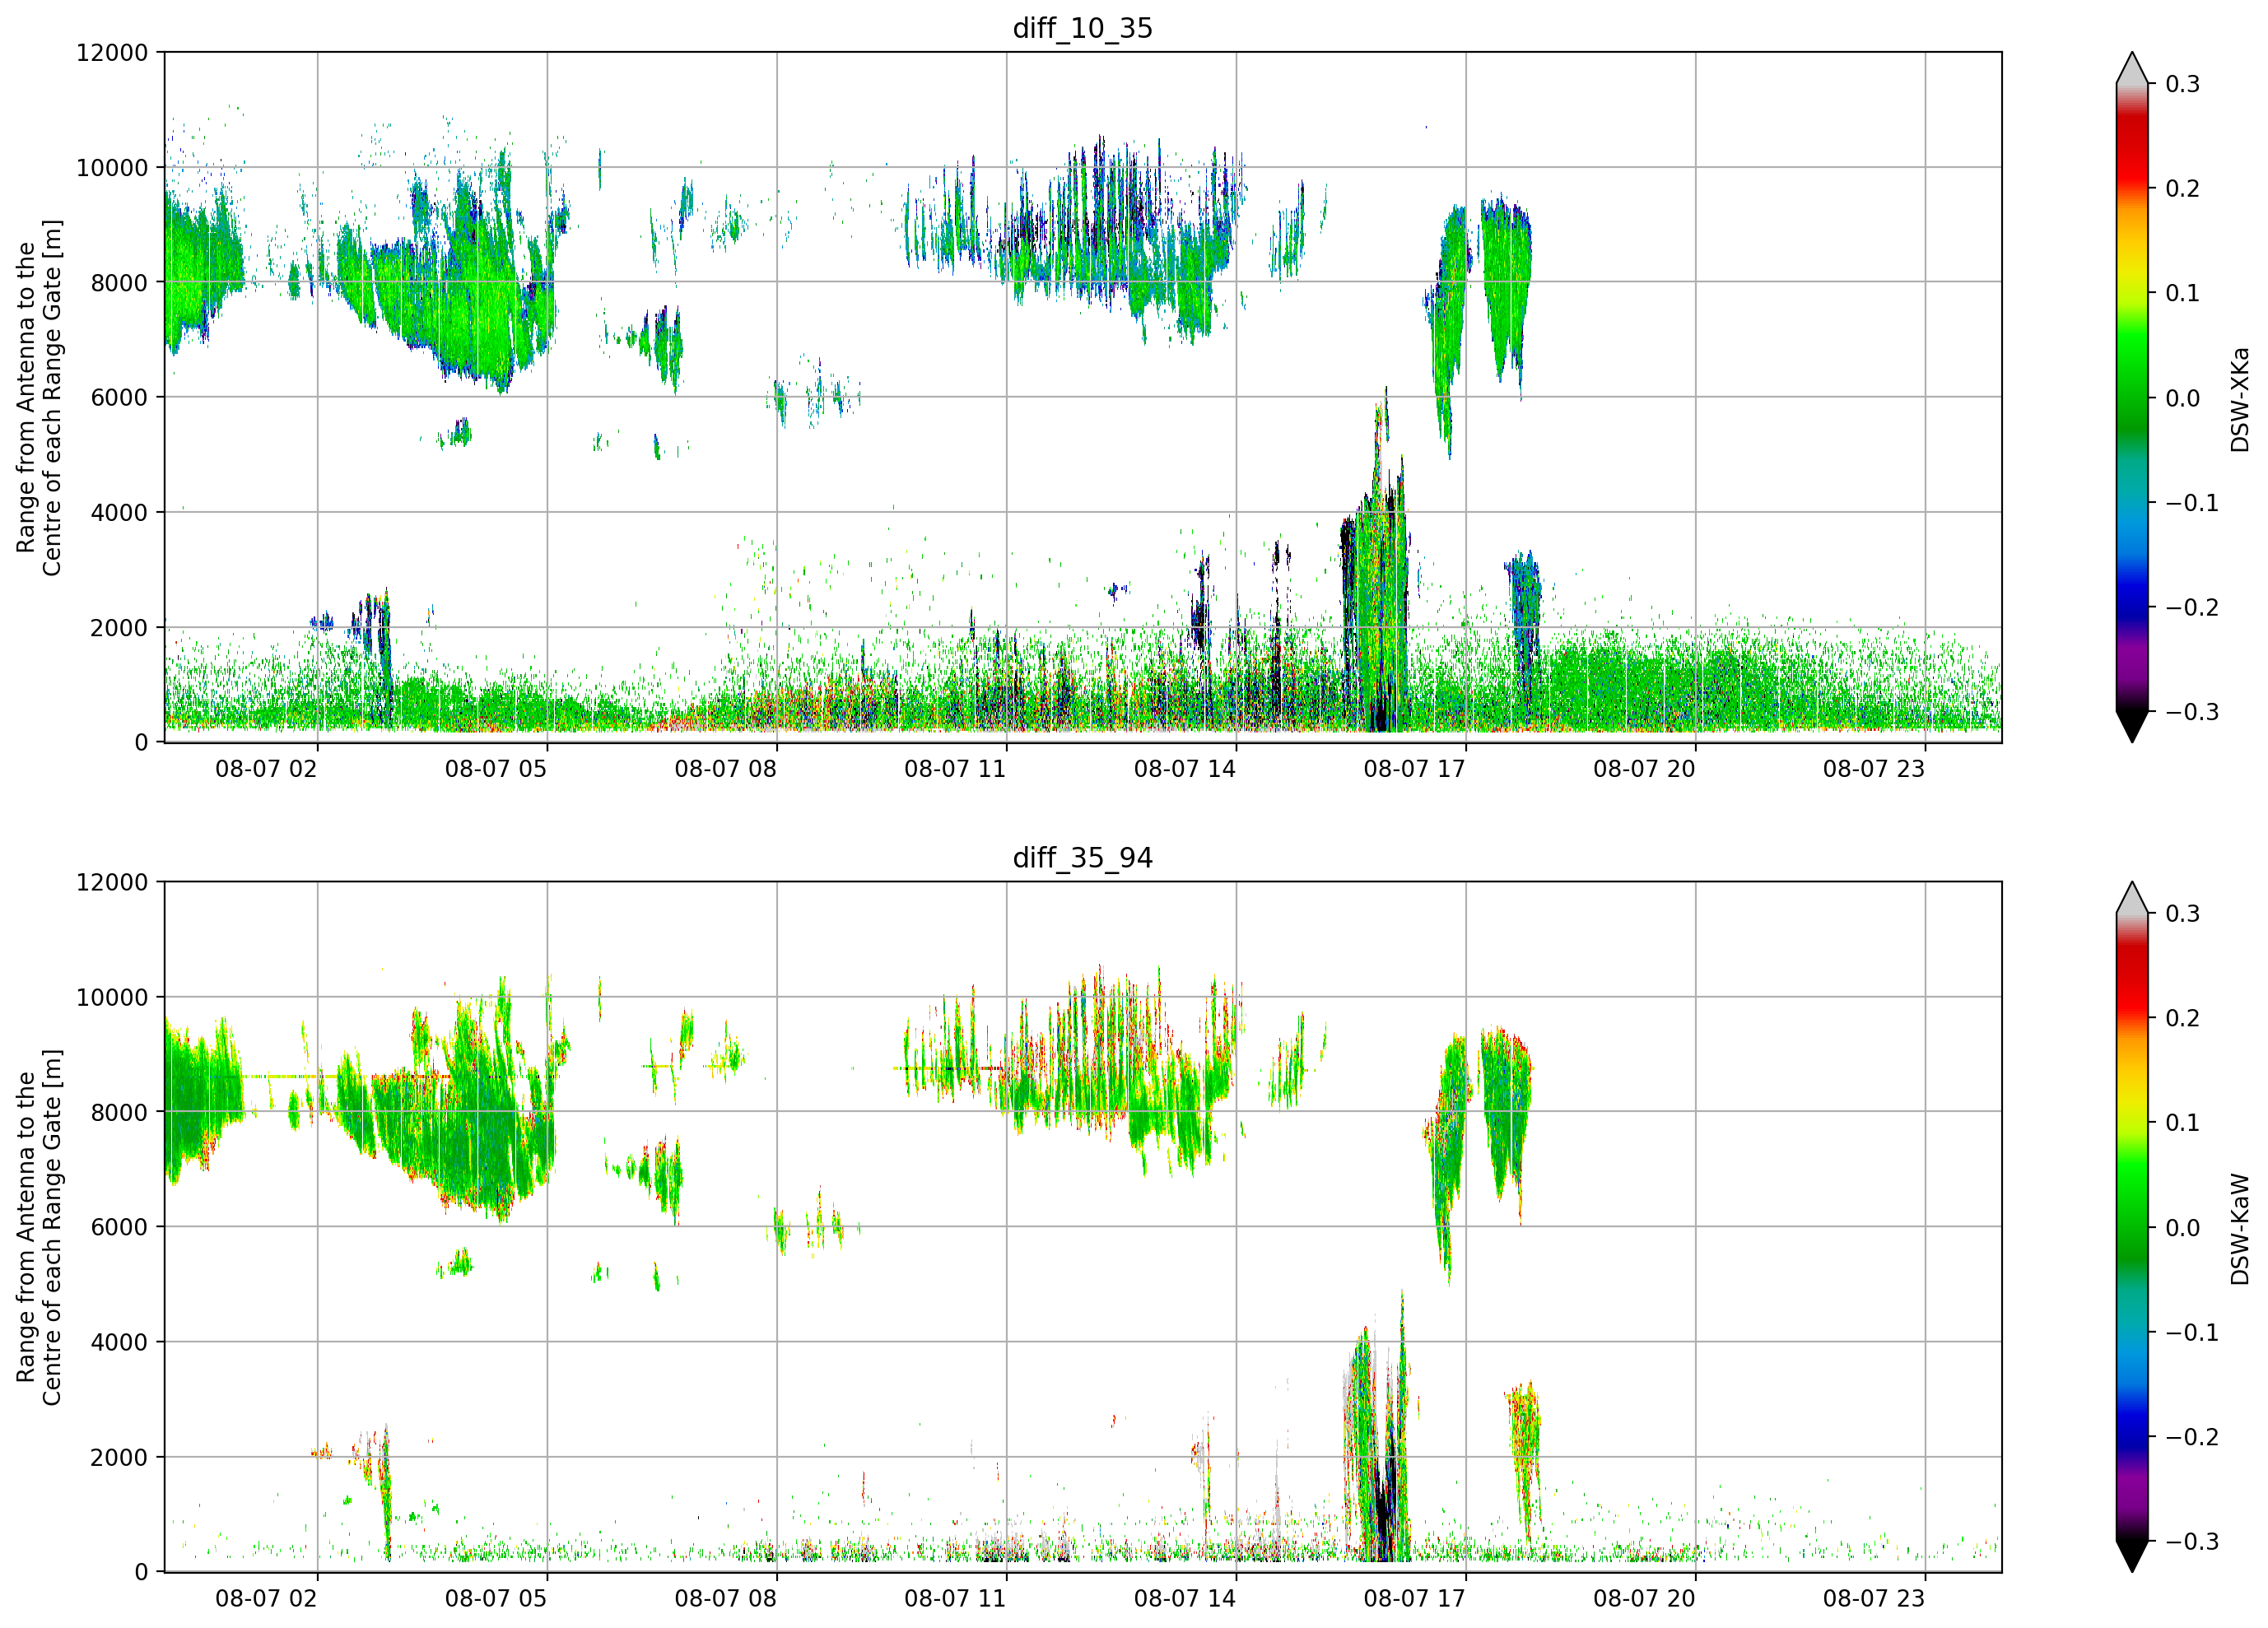Click 10000 tick on diff_35_94 y-axis
2268x1628 pixels.
pos(112,998)
